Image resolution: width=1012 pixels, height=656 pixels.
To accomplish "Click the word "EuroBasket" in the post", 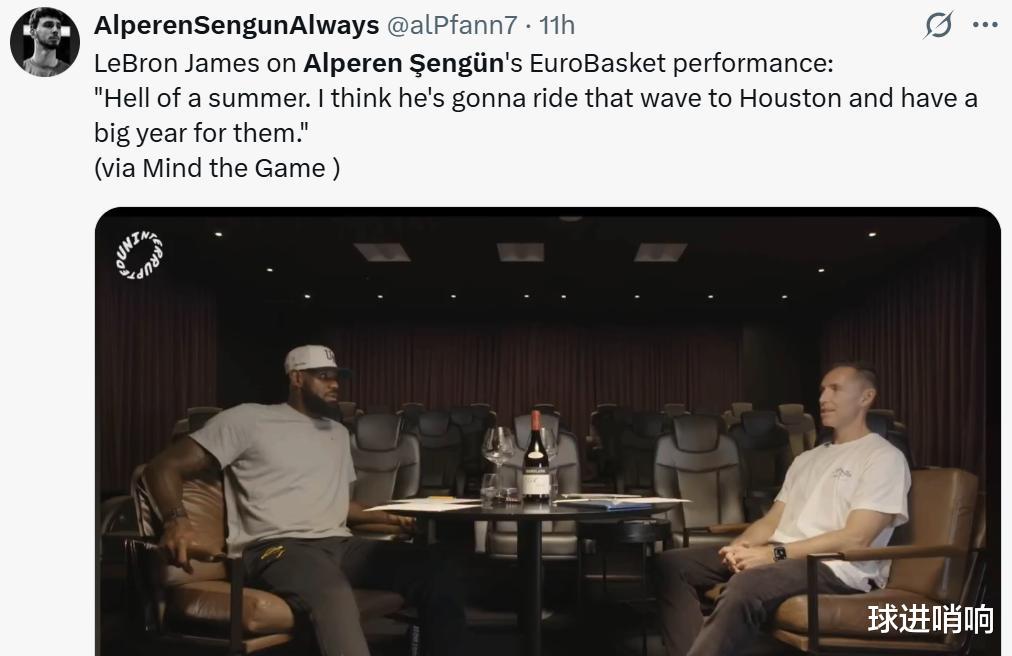I will (x=598, y=63).
